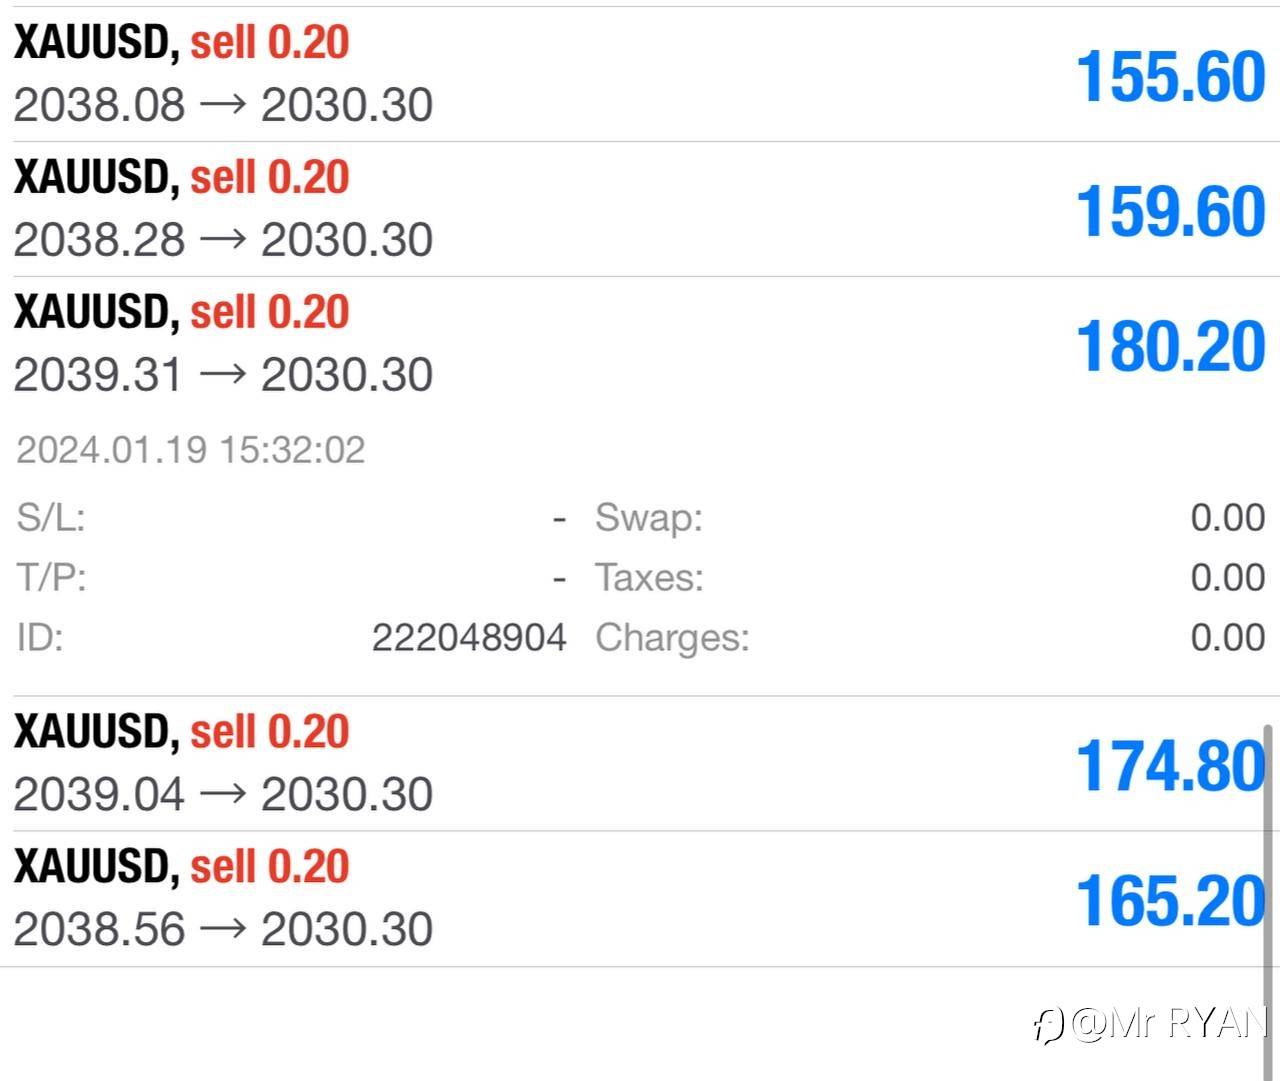Viewport: 1280px width, 1081px height.
Task: Tap the Charges label
Action: coord(672,638)
